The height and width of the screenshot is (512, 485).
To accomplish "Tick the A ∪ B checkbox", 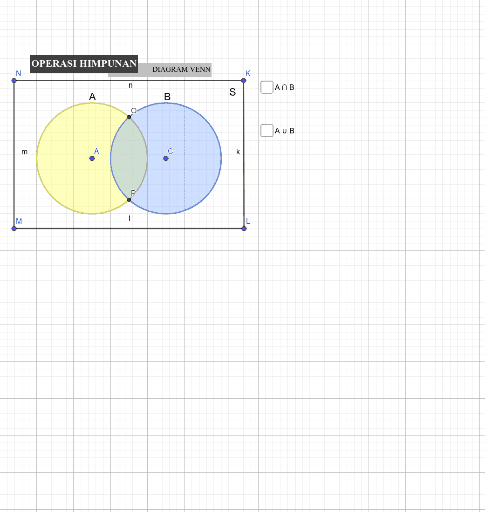I will [x=267, y=130].
